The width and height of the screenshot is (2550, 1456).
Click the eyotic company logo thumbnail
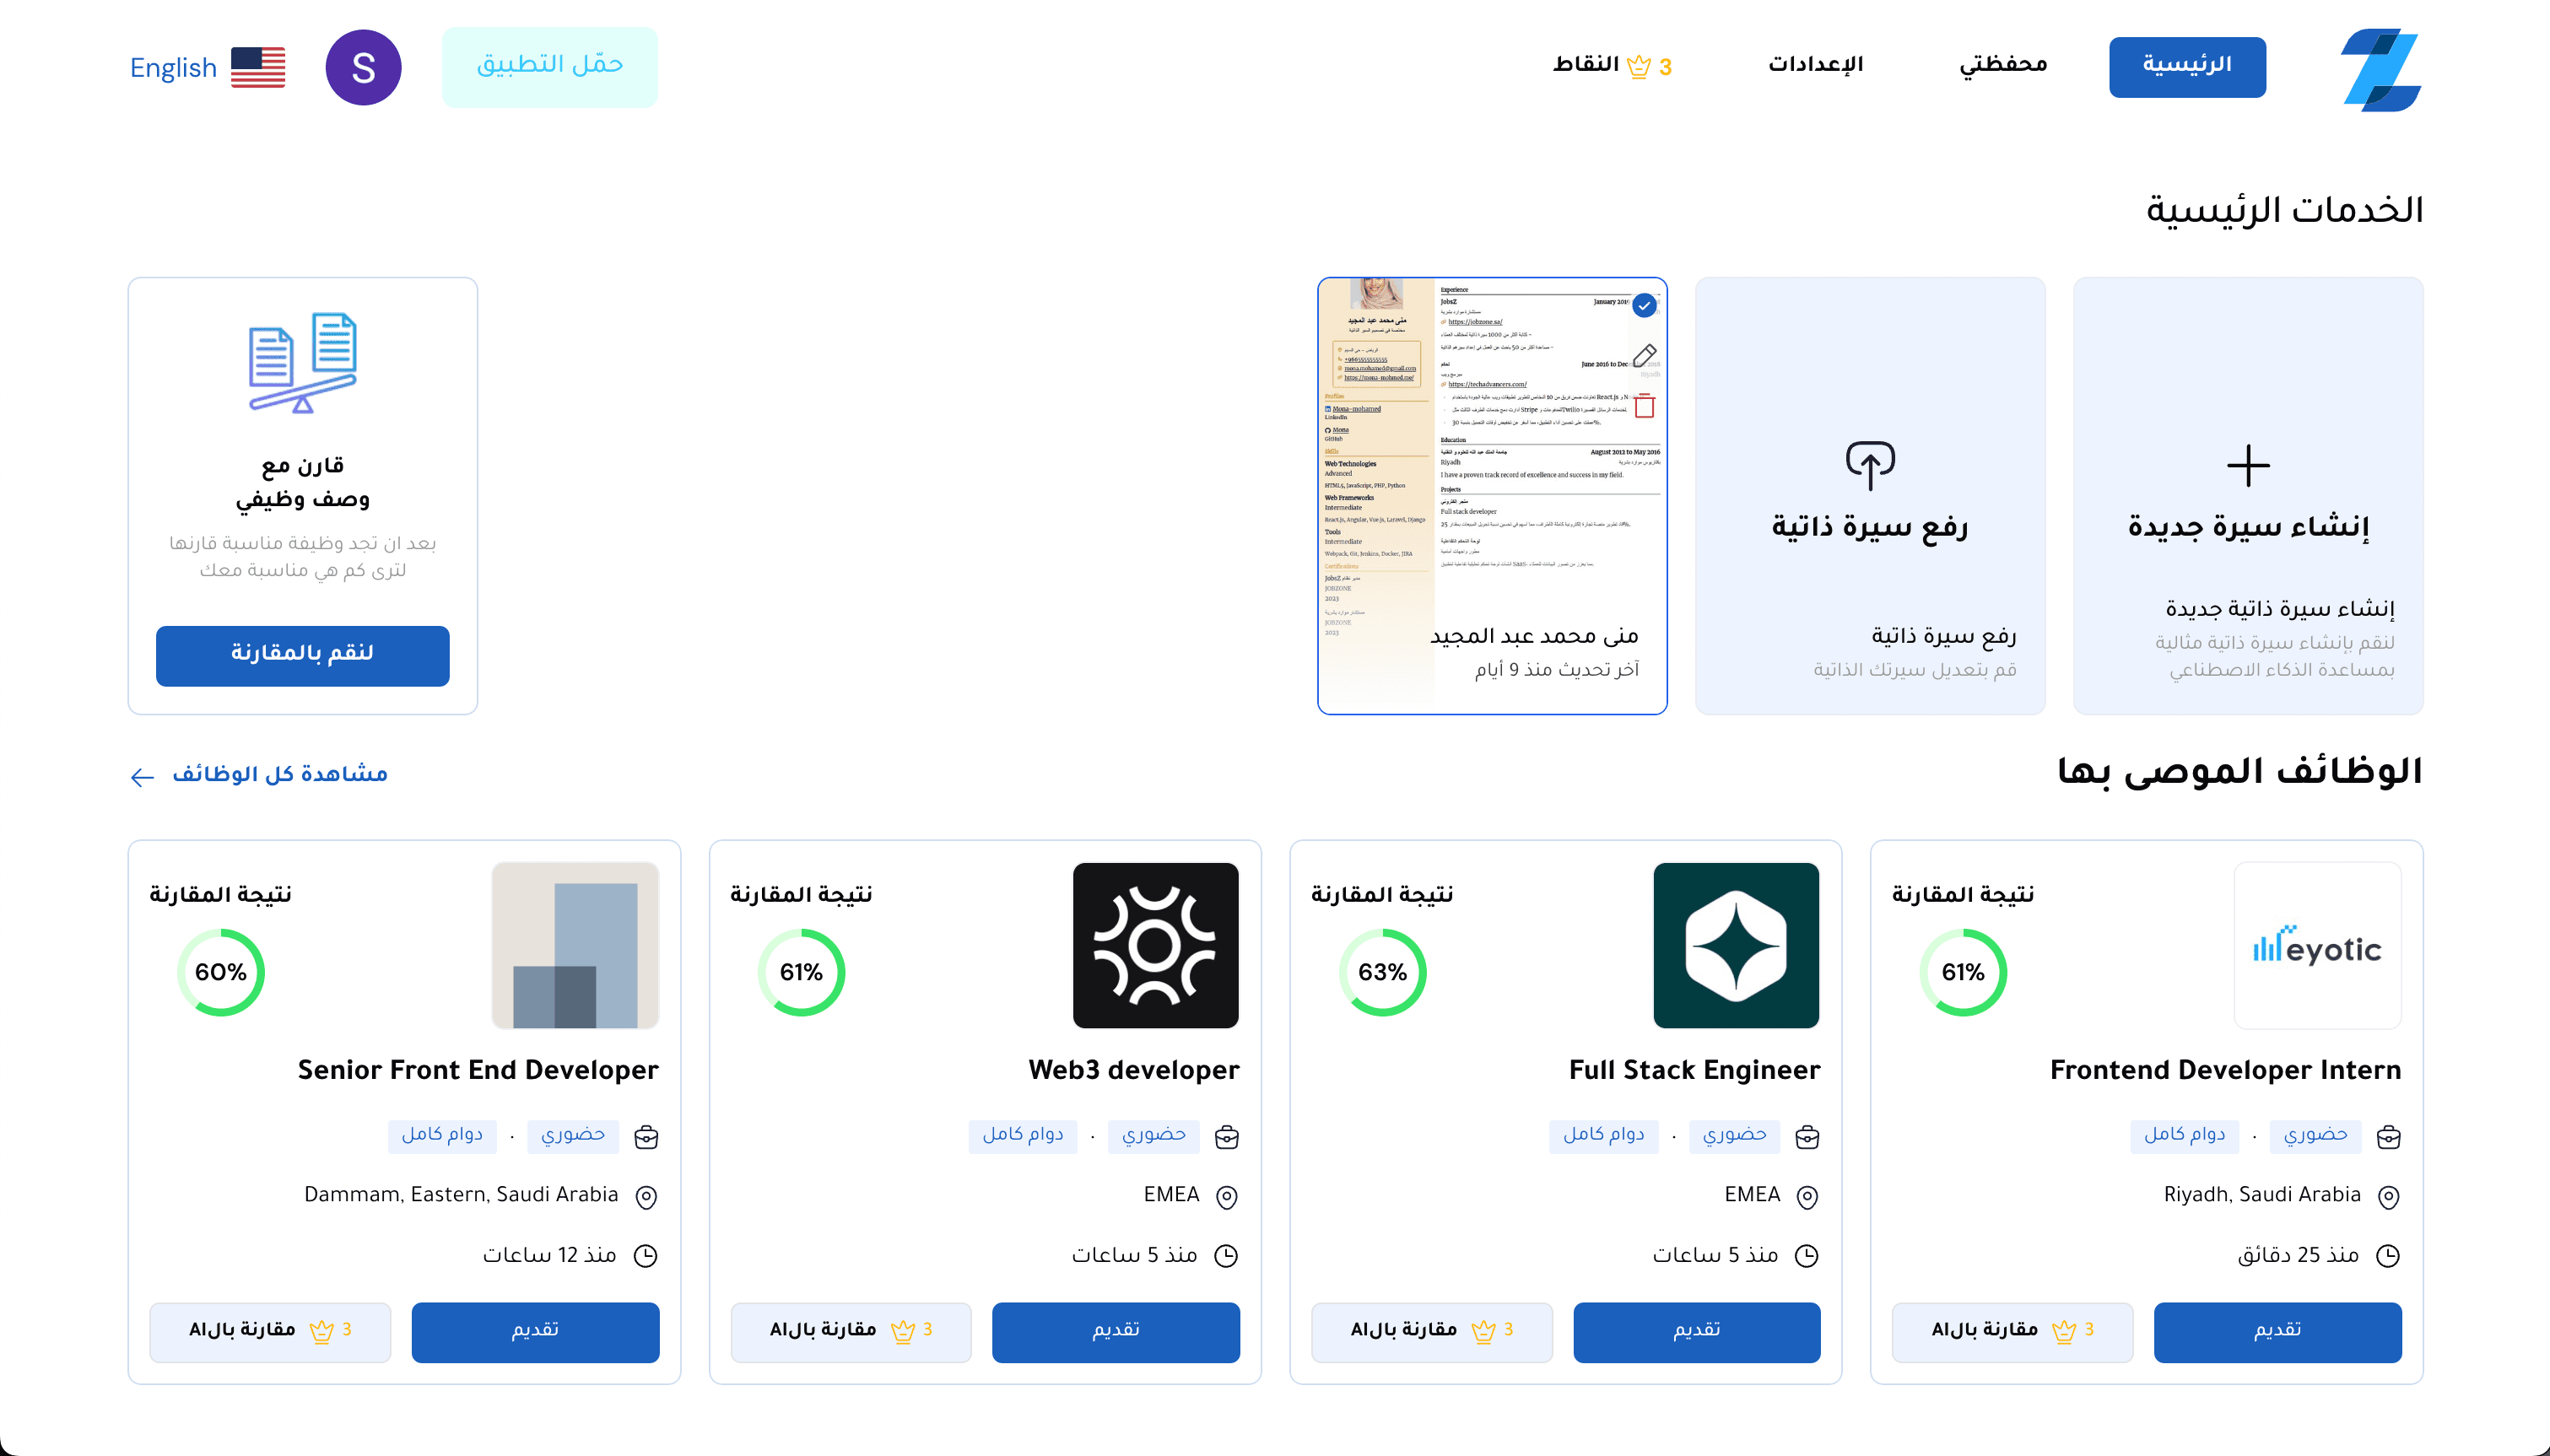[x=2317, y=945]
